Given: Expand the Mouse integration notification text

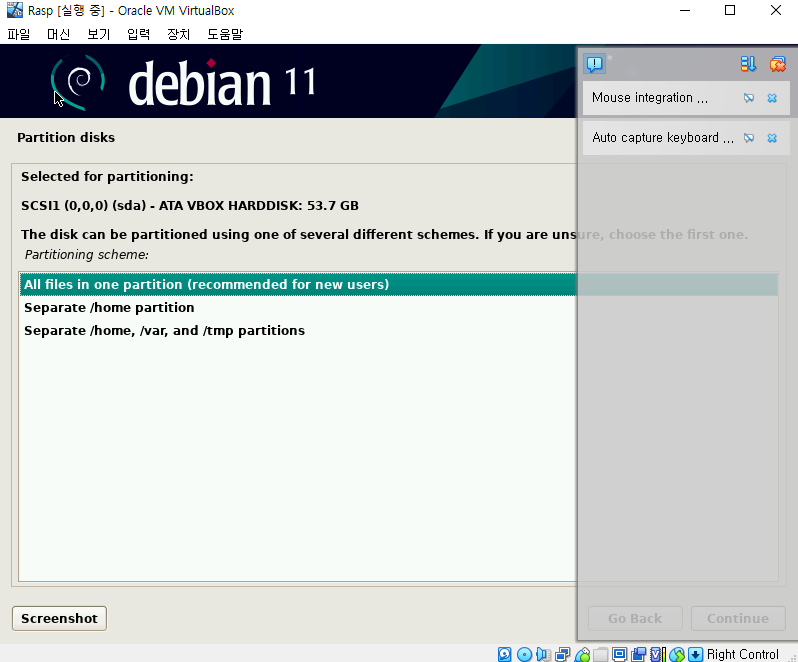Looking at the screenshot, I should (650, 98).
